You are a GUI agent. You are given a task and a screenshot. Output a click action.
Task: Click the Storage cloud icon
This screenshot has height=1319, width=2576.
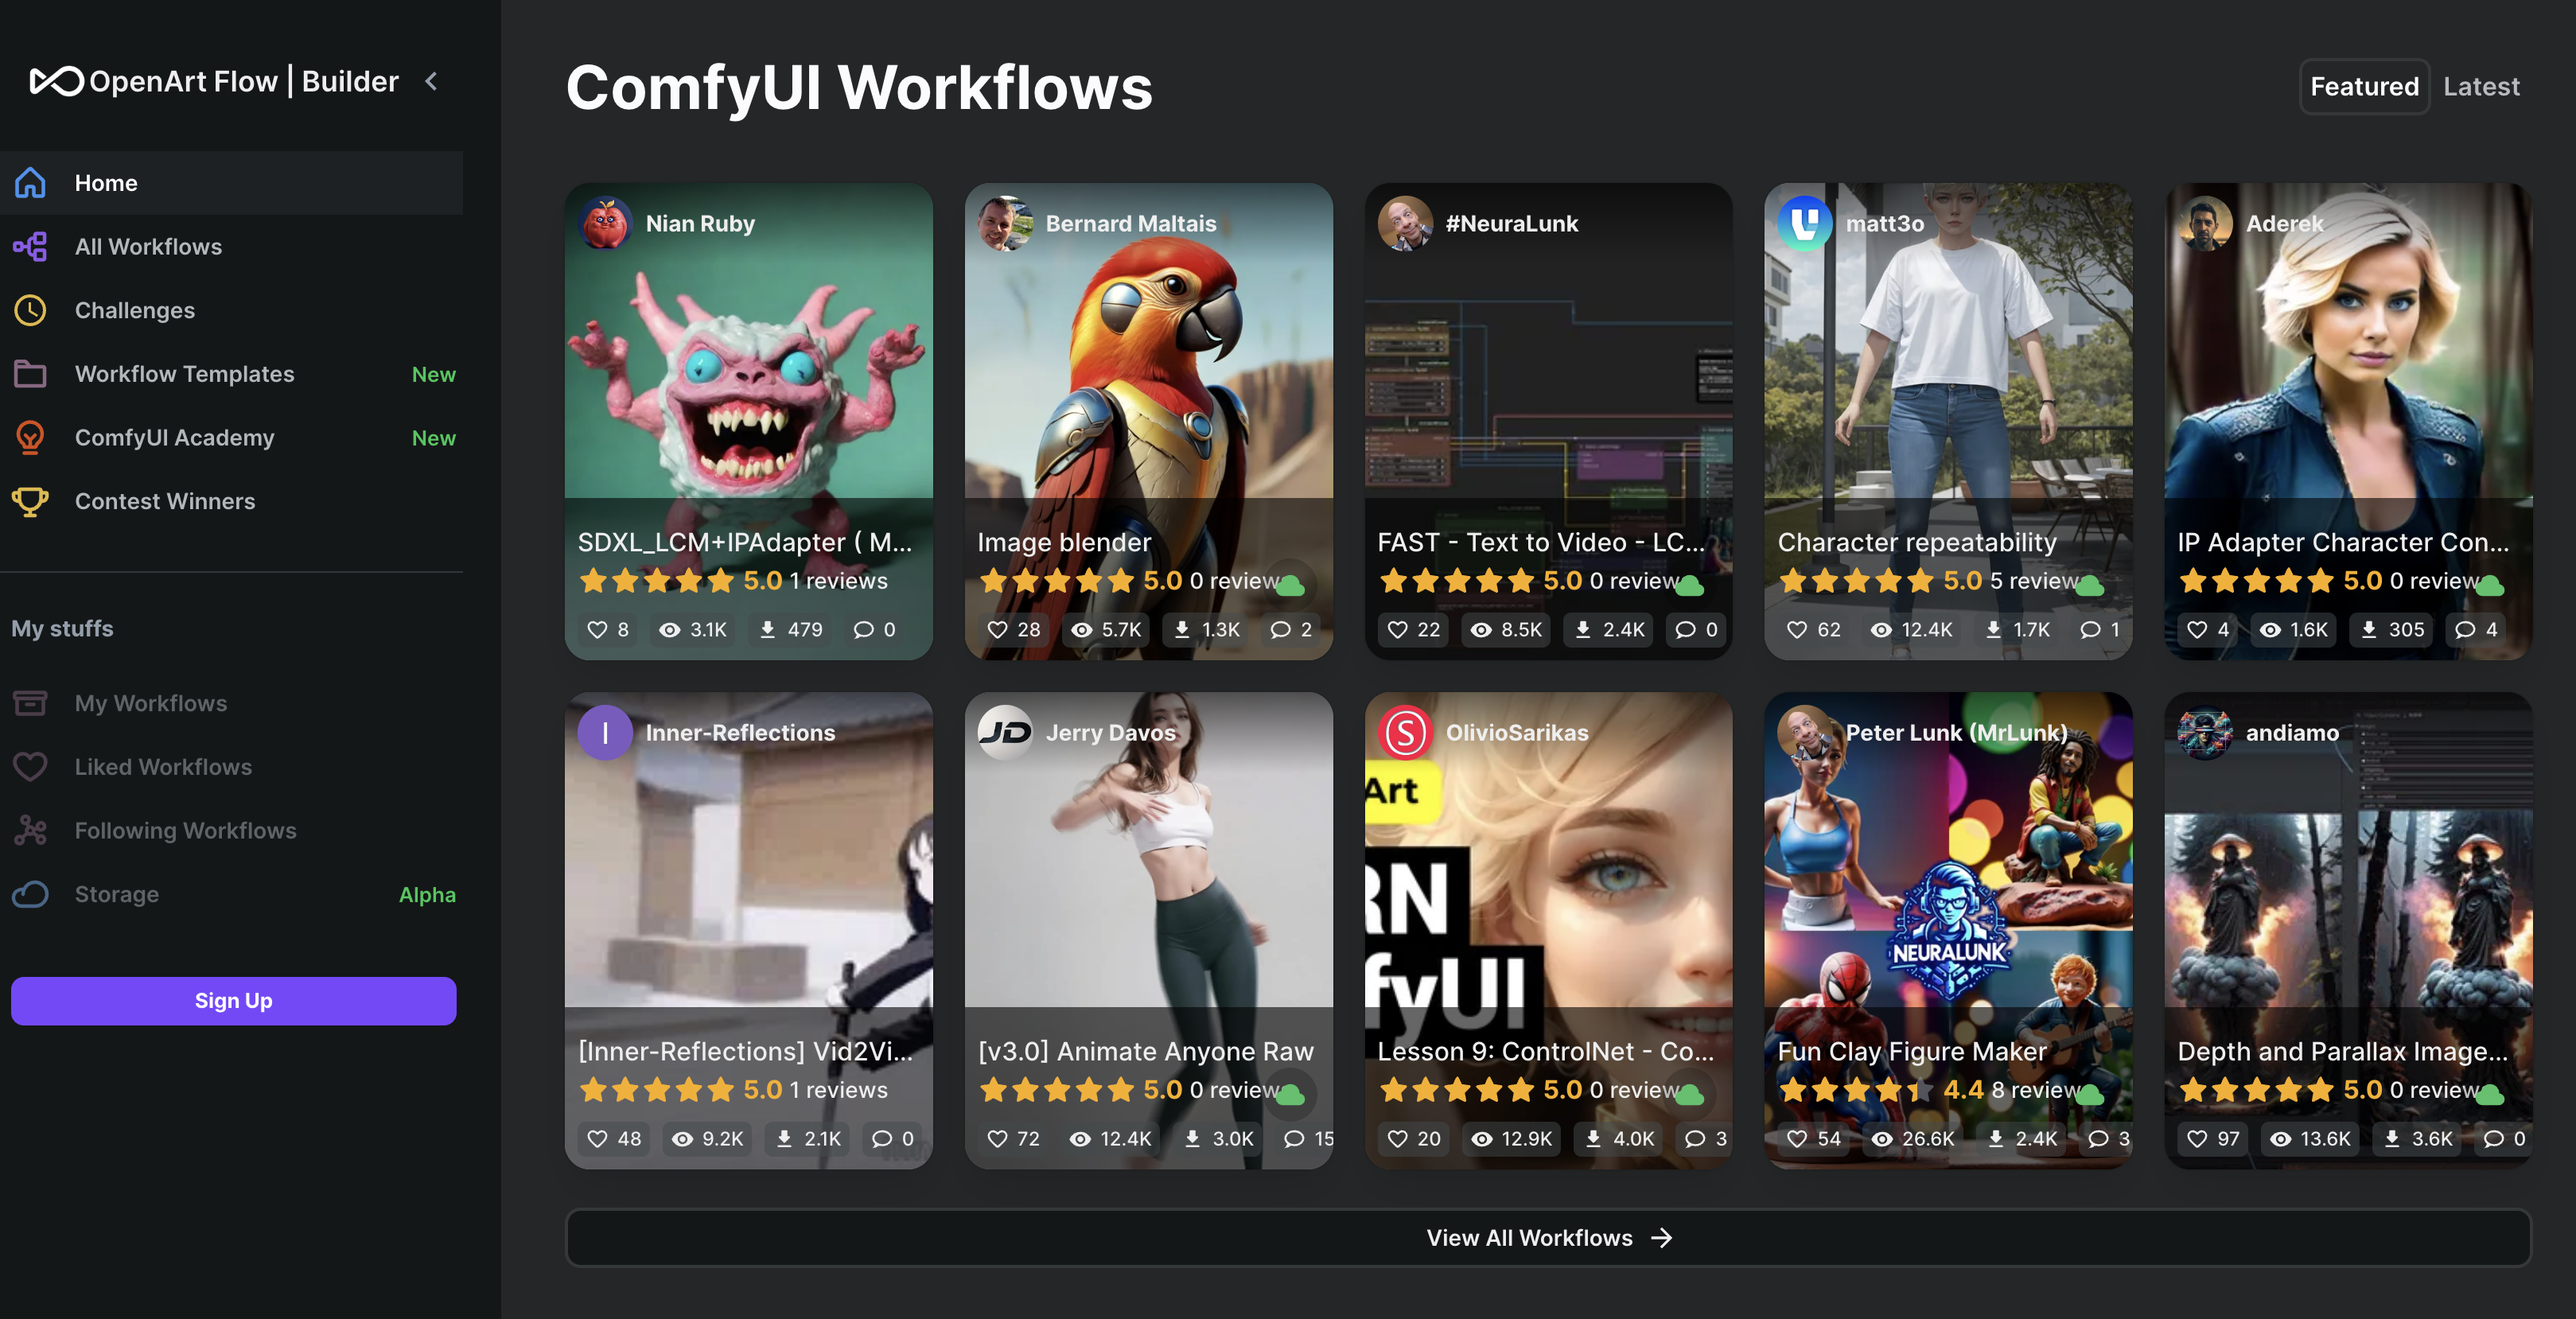tap(30, 894)
